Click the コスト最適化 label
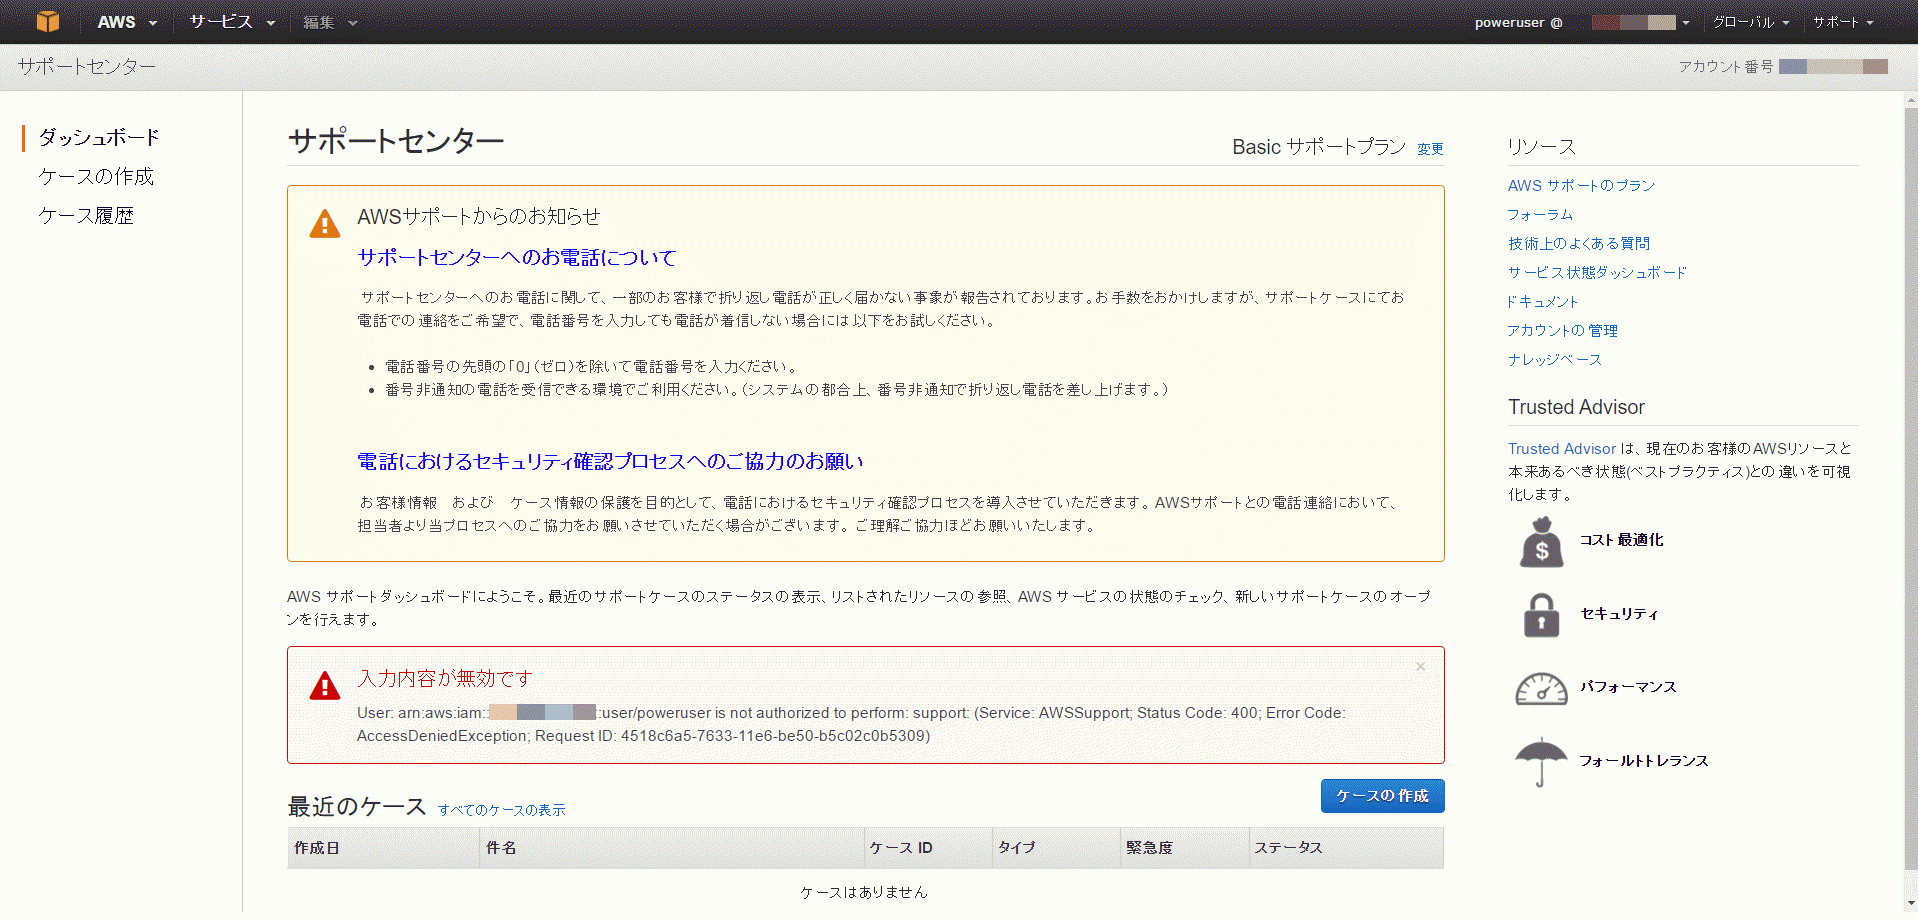 point(1621,540)
